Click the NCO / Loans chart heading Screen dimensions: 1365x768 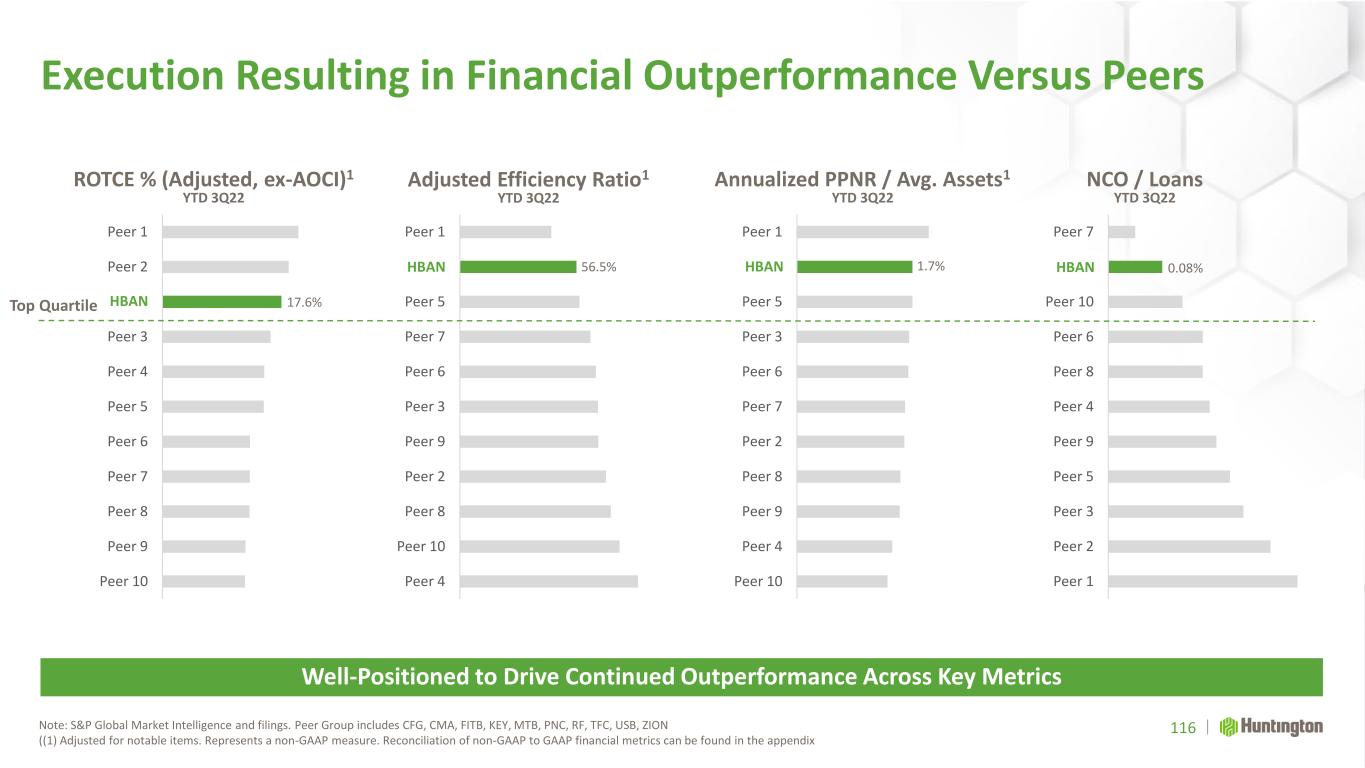1144,180
